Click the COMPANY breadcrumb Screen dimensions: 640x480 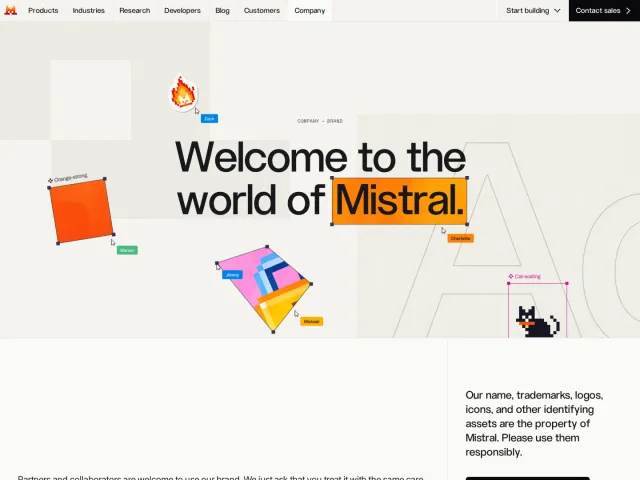pyautogui.click(x=308, y=121)
